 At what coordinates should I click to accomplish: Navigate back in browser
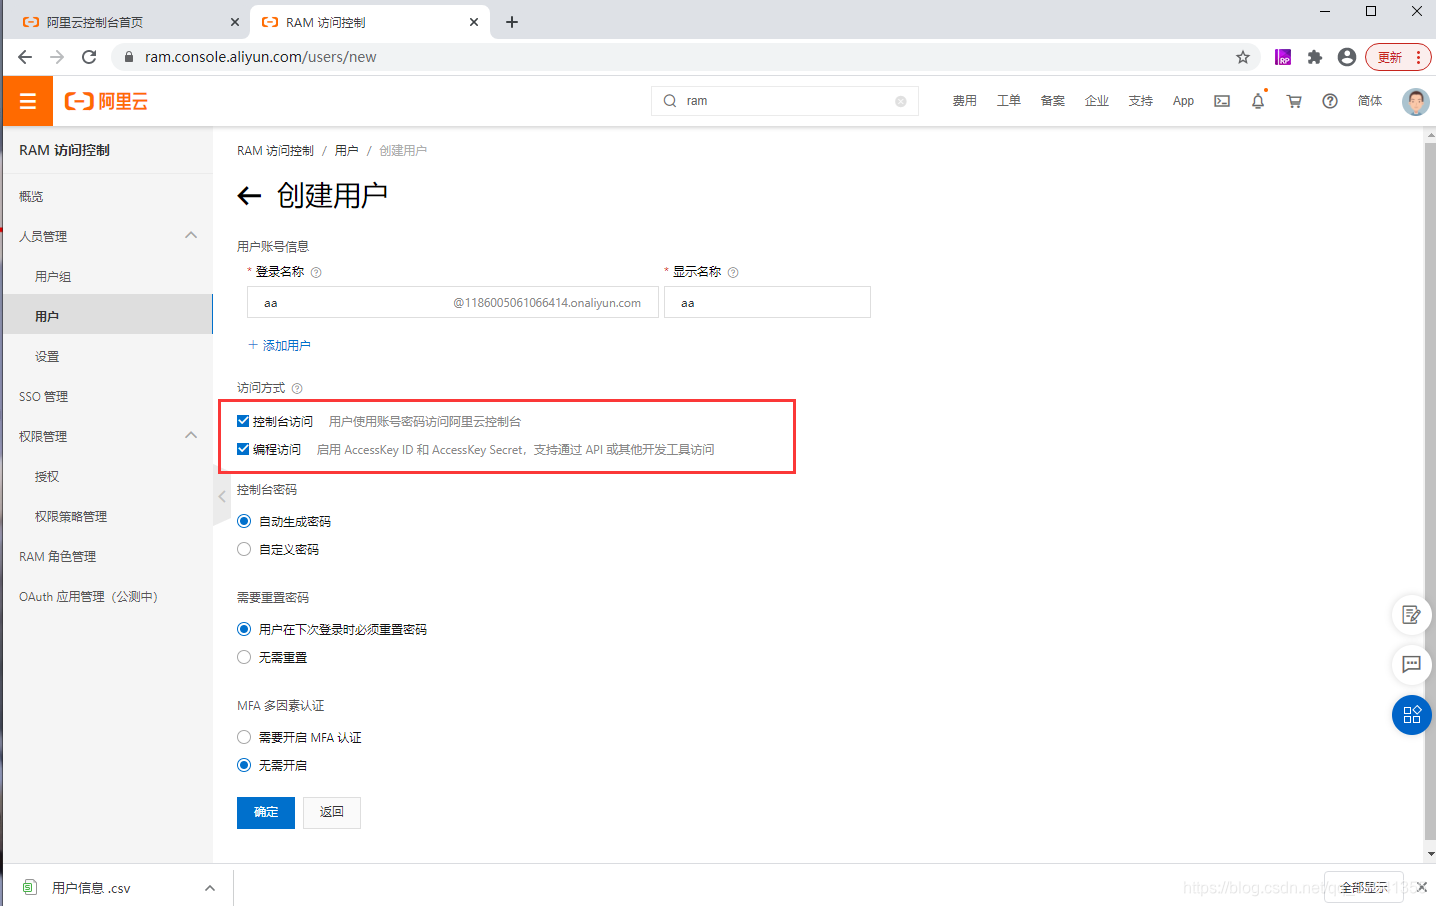click(x=25, y=57)
